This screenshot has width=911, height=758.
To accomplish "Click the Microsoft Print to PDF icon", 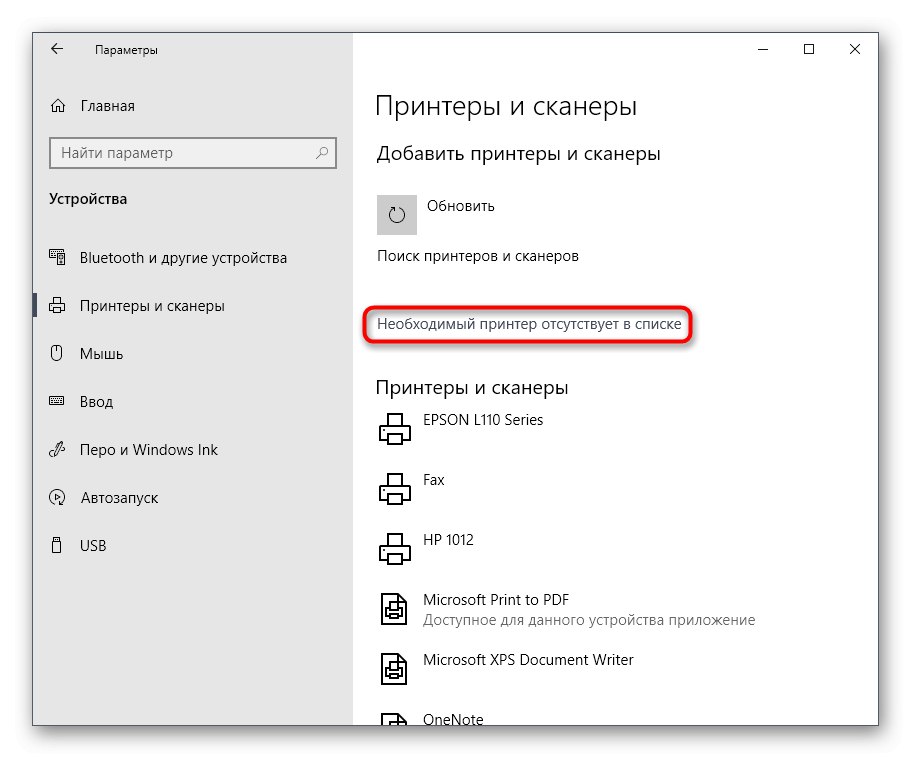I will tap(394, 609).
